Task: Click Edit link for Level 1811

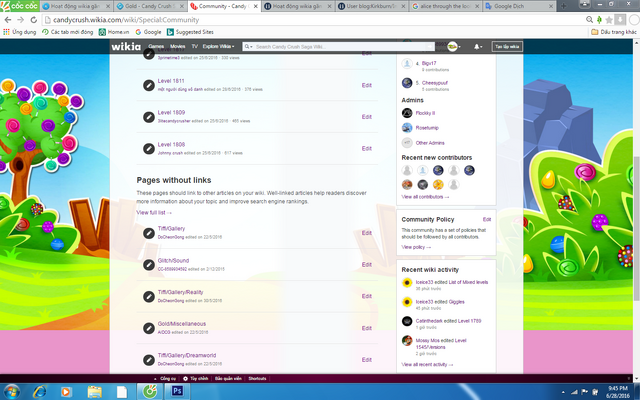Action: coord(367,85)
